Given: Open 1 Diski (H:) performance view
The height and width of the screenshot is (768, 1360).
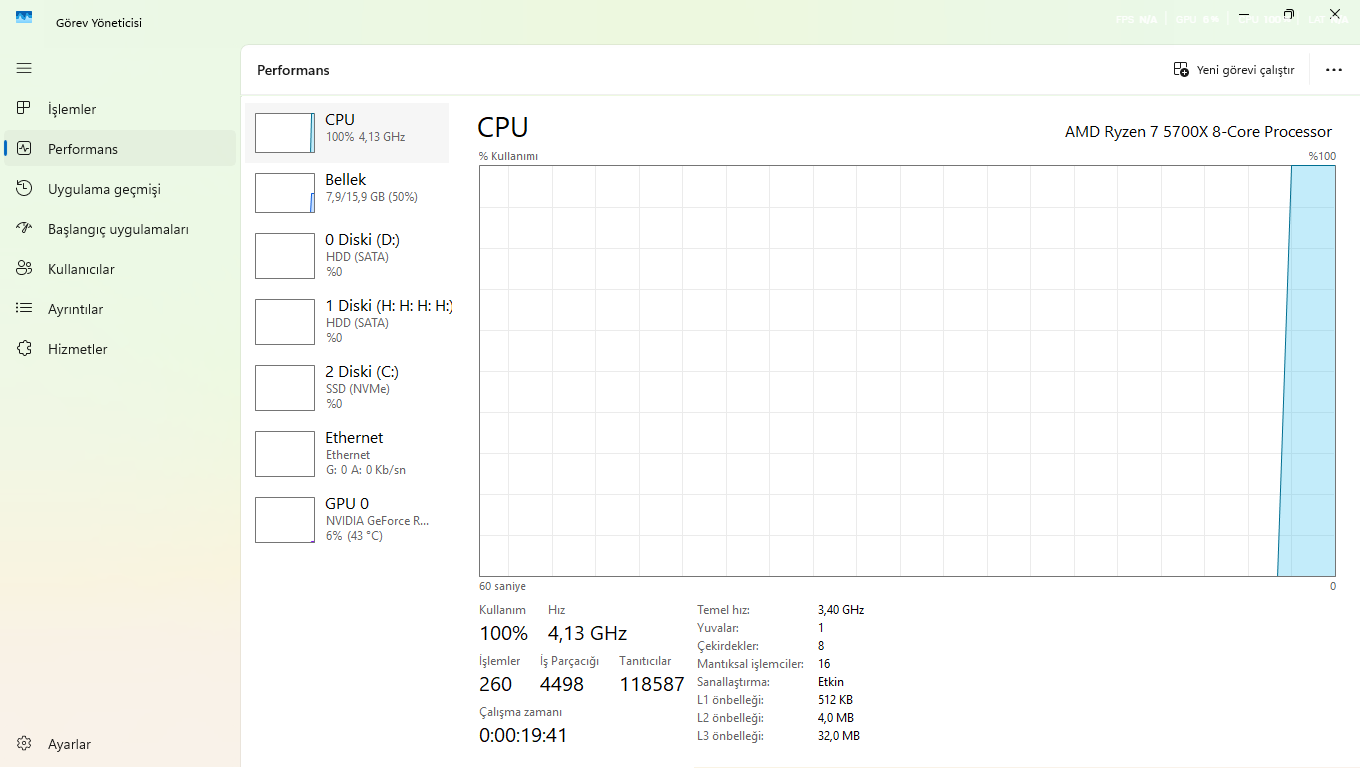Looking at the screenshot, I should click(x=347, y=321).
